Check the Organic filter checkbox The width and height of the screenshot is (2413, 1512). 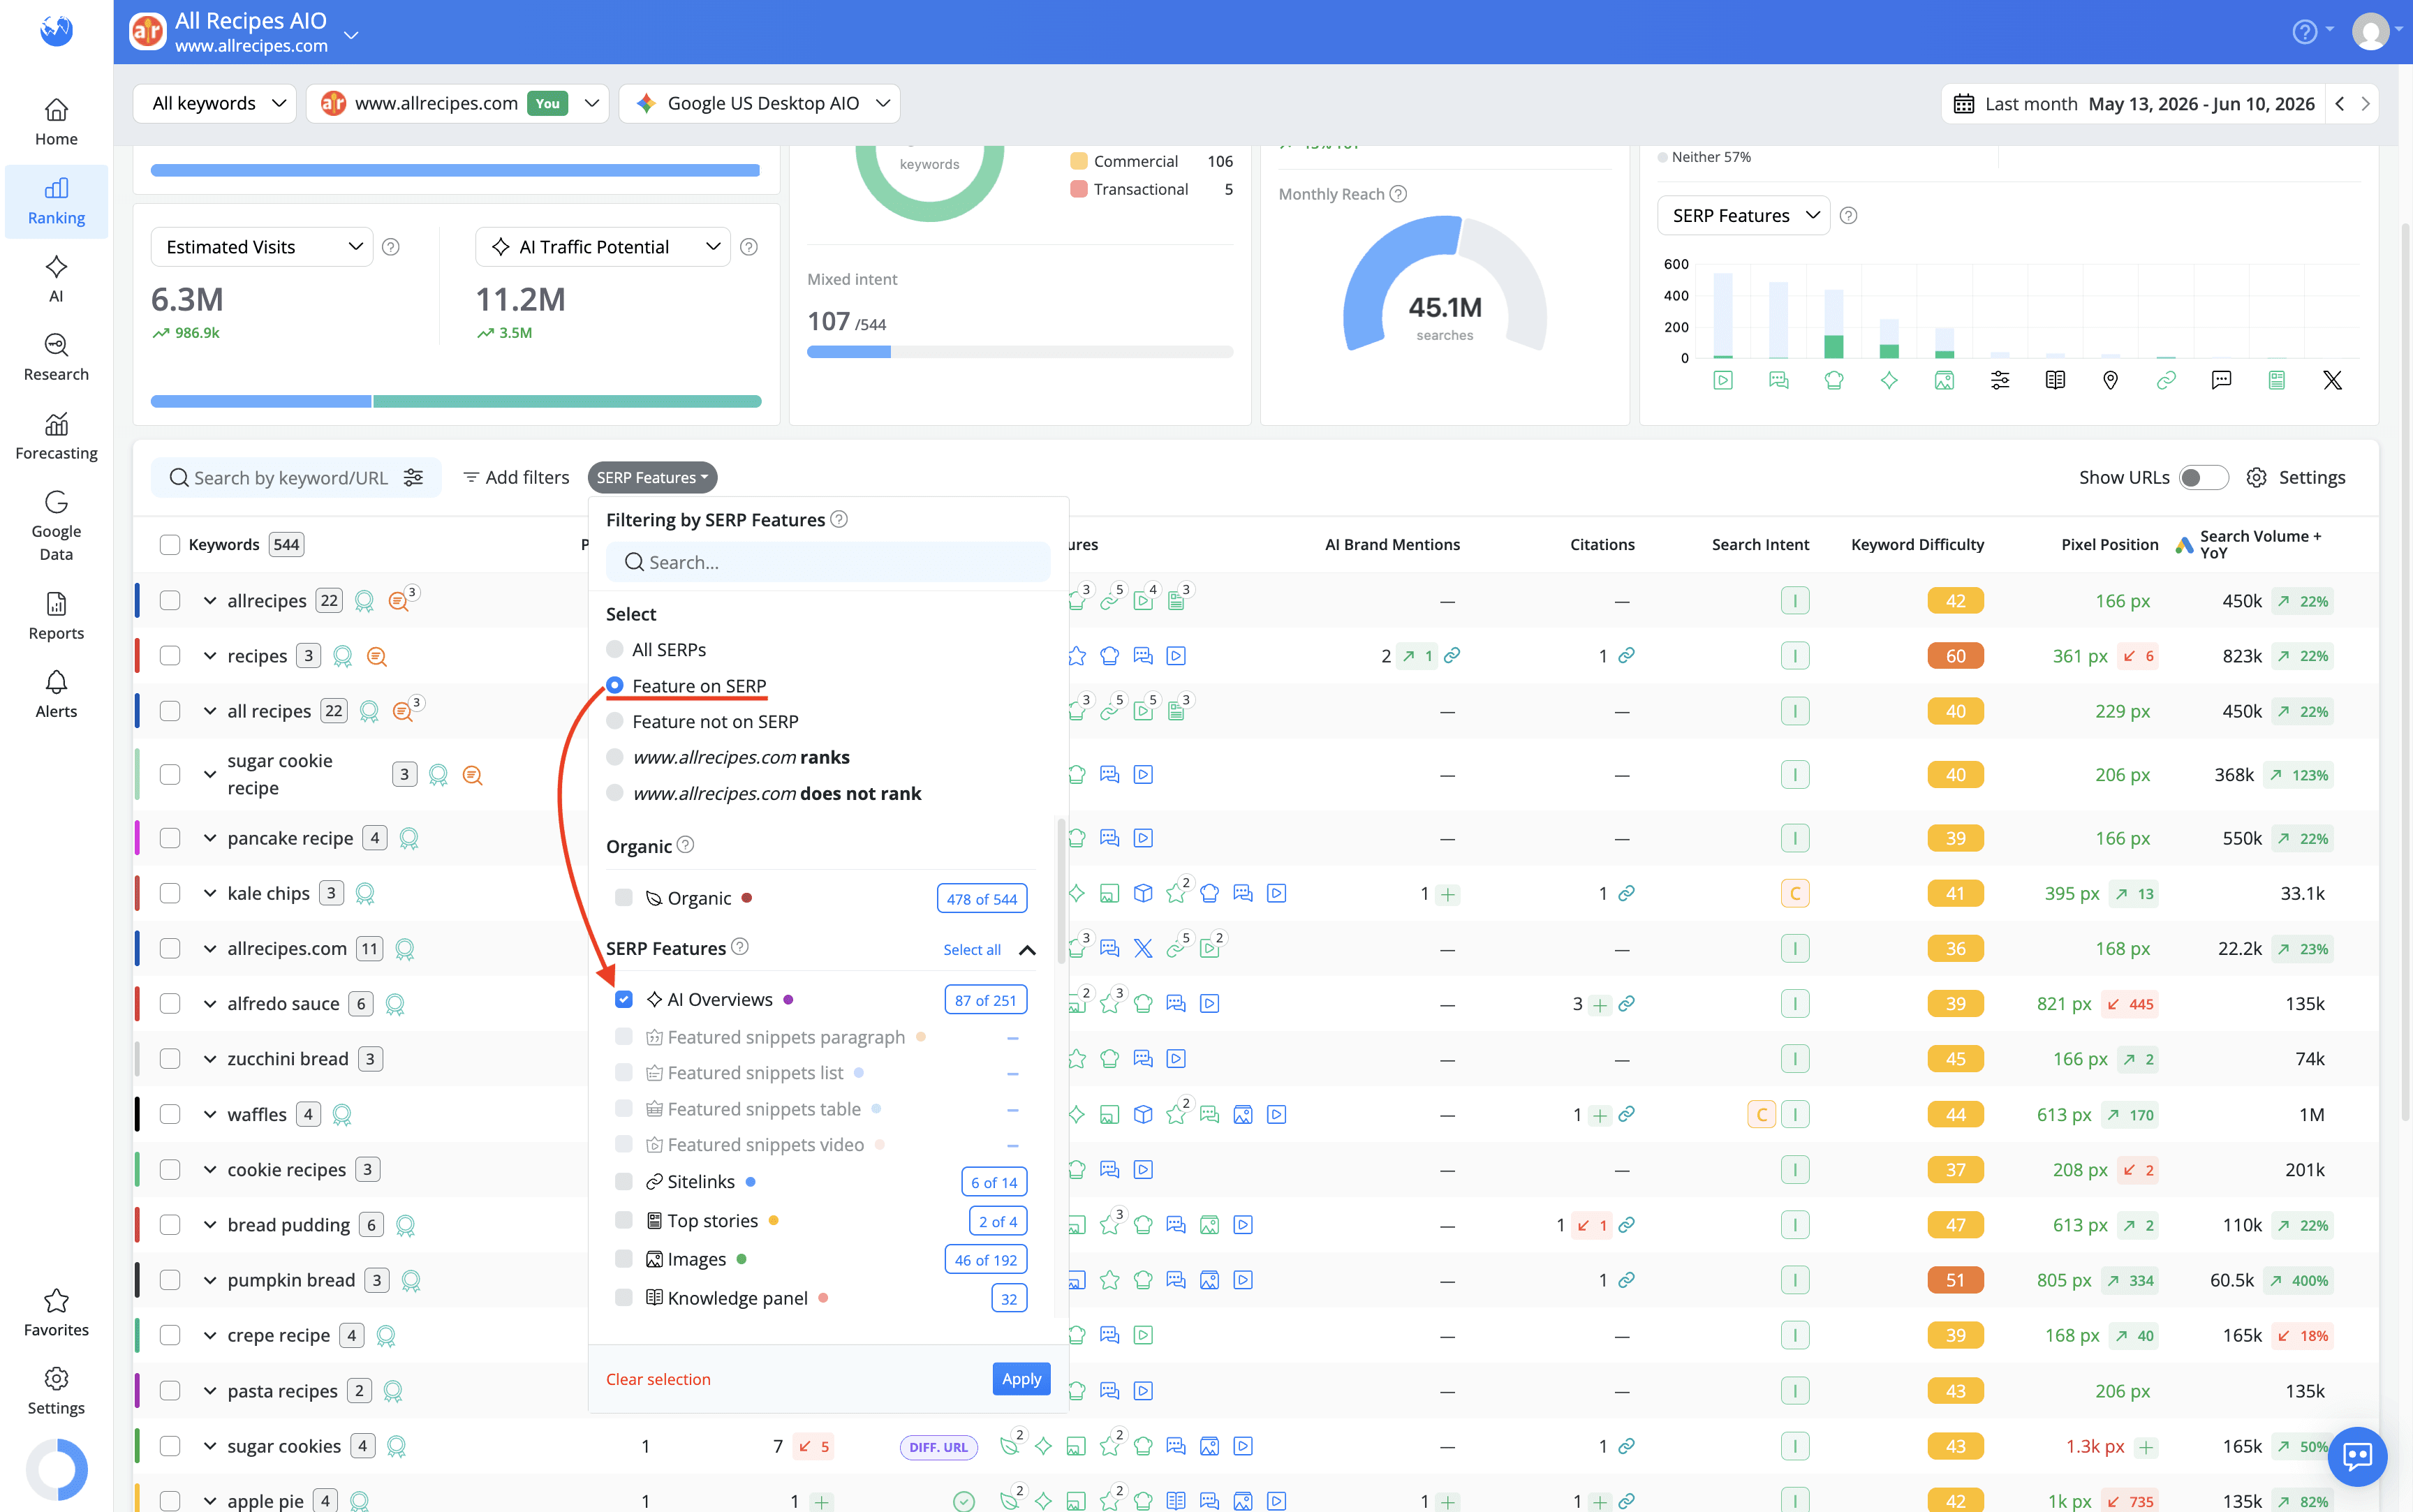(x=623, y=898)
